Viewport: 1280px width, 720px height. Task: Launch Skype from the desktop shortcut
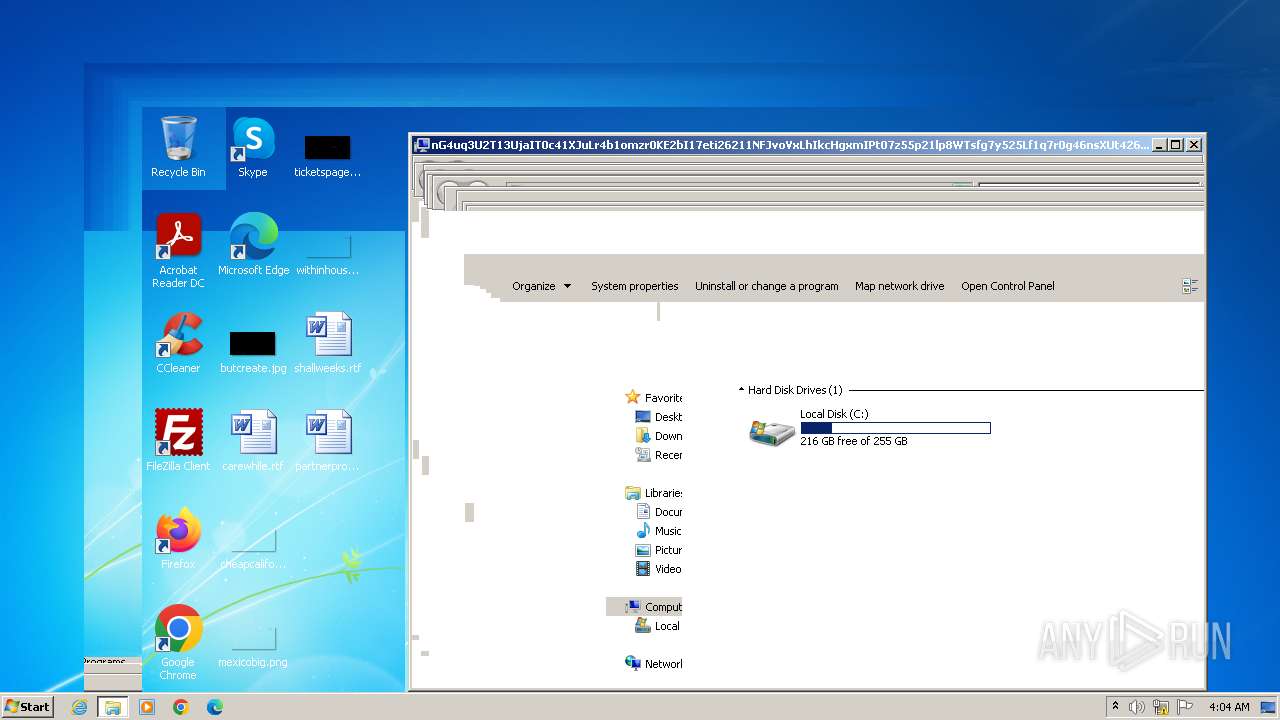[253, 147]
